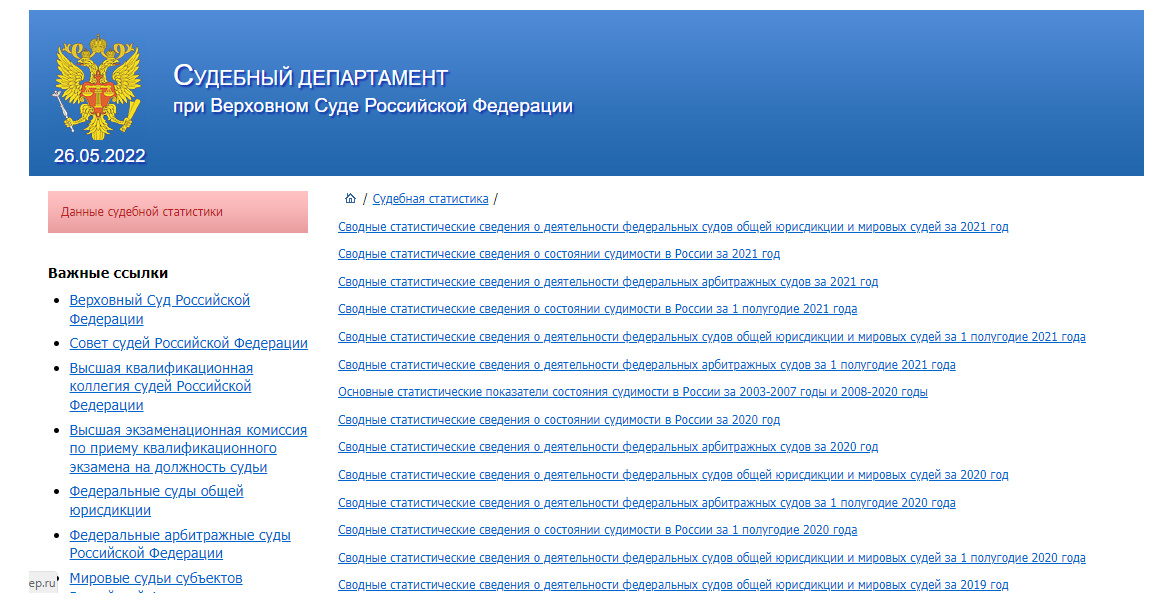This screenshot has height=603, width=1174.
Task: Open Федеральные арбитражные суды Российской Федерации link
Action: (180, 544)
